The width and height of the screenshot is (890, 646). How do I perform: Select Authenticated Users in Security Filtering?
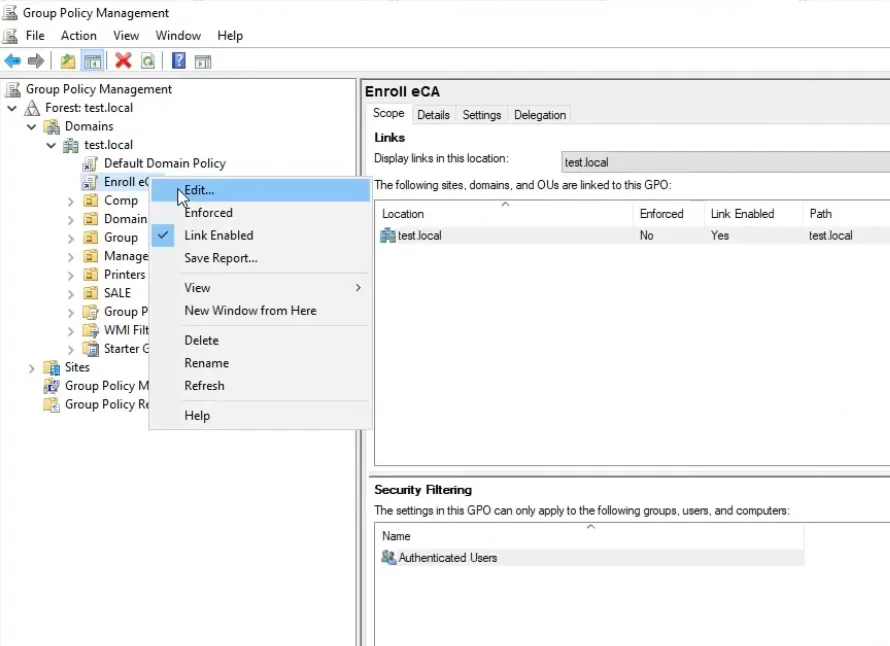pyautogui.click(x=590, y=557)
